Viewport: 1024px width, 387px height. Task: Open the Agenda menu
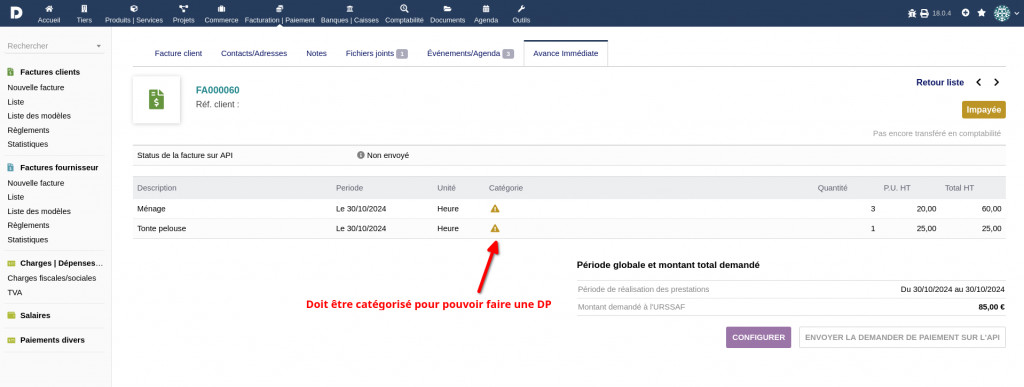pyautogui.click(x=486, y=14)
